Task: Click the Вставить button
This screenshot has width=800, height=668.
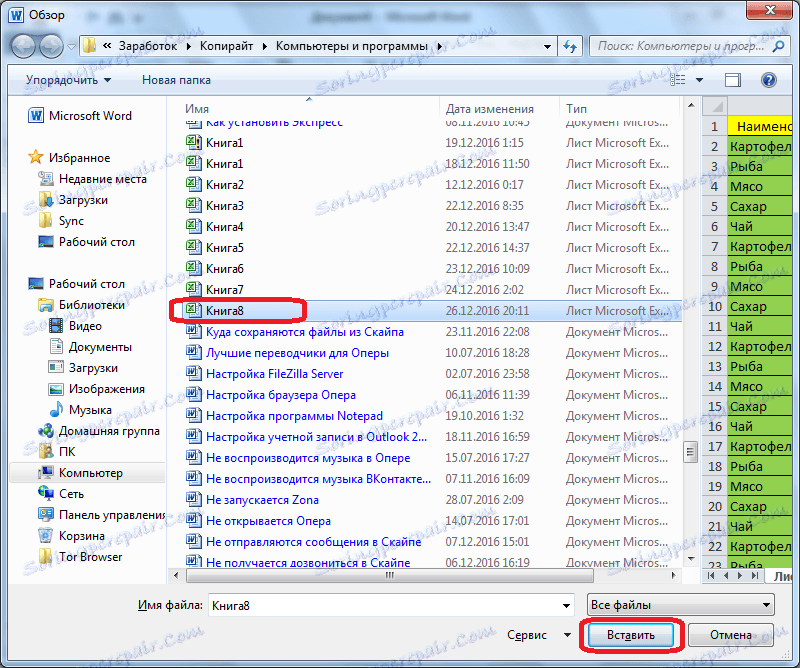Action: (x=631, y=635)
